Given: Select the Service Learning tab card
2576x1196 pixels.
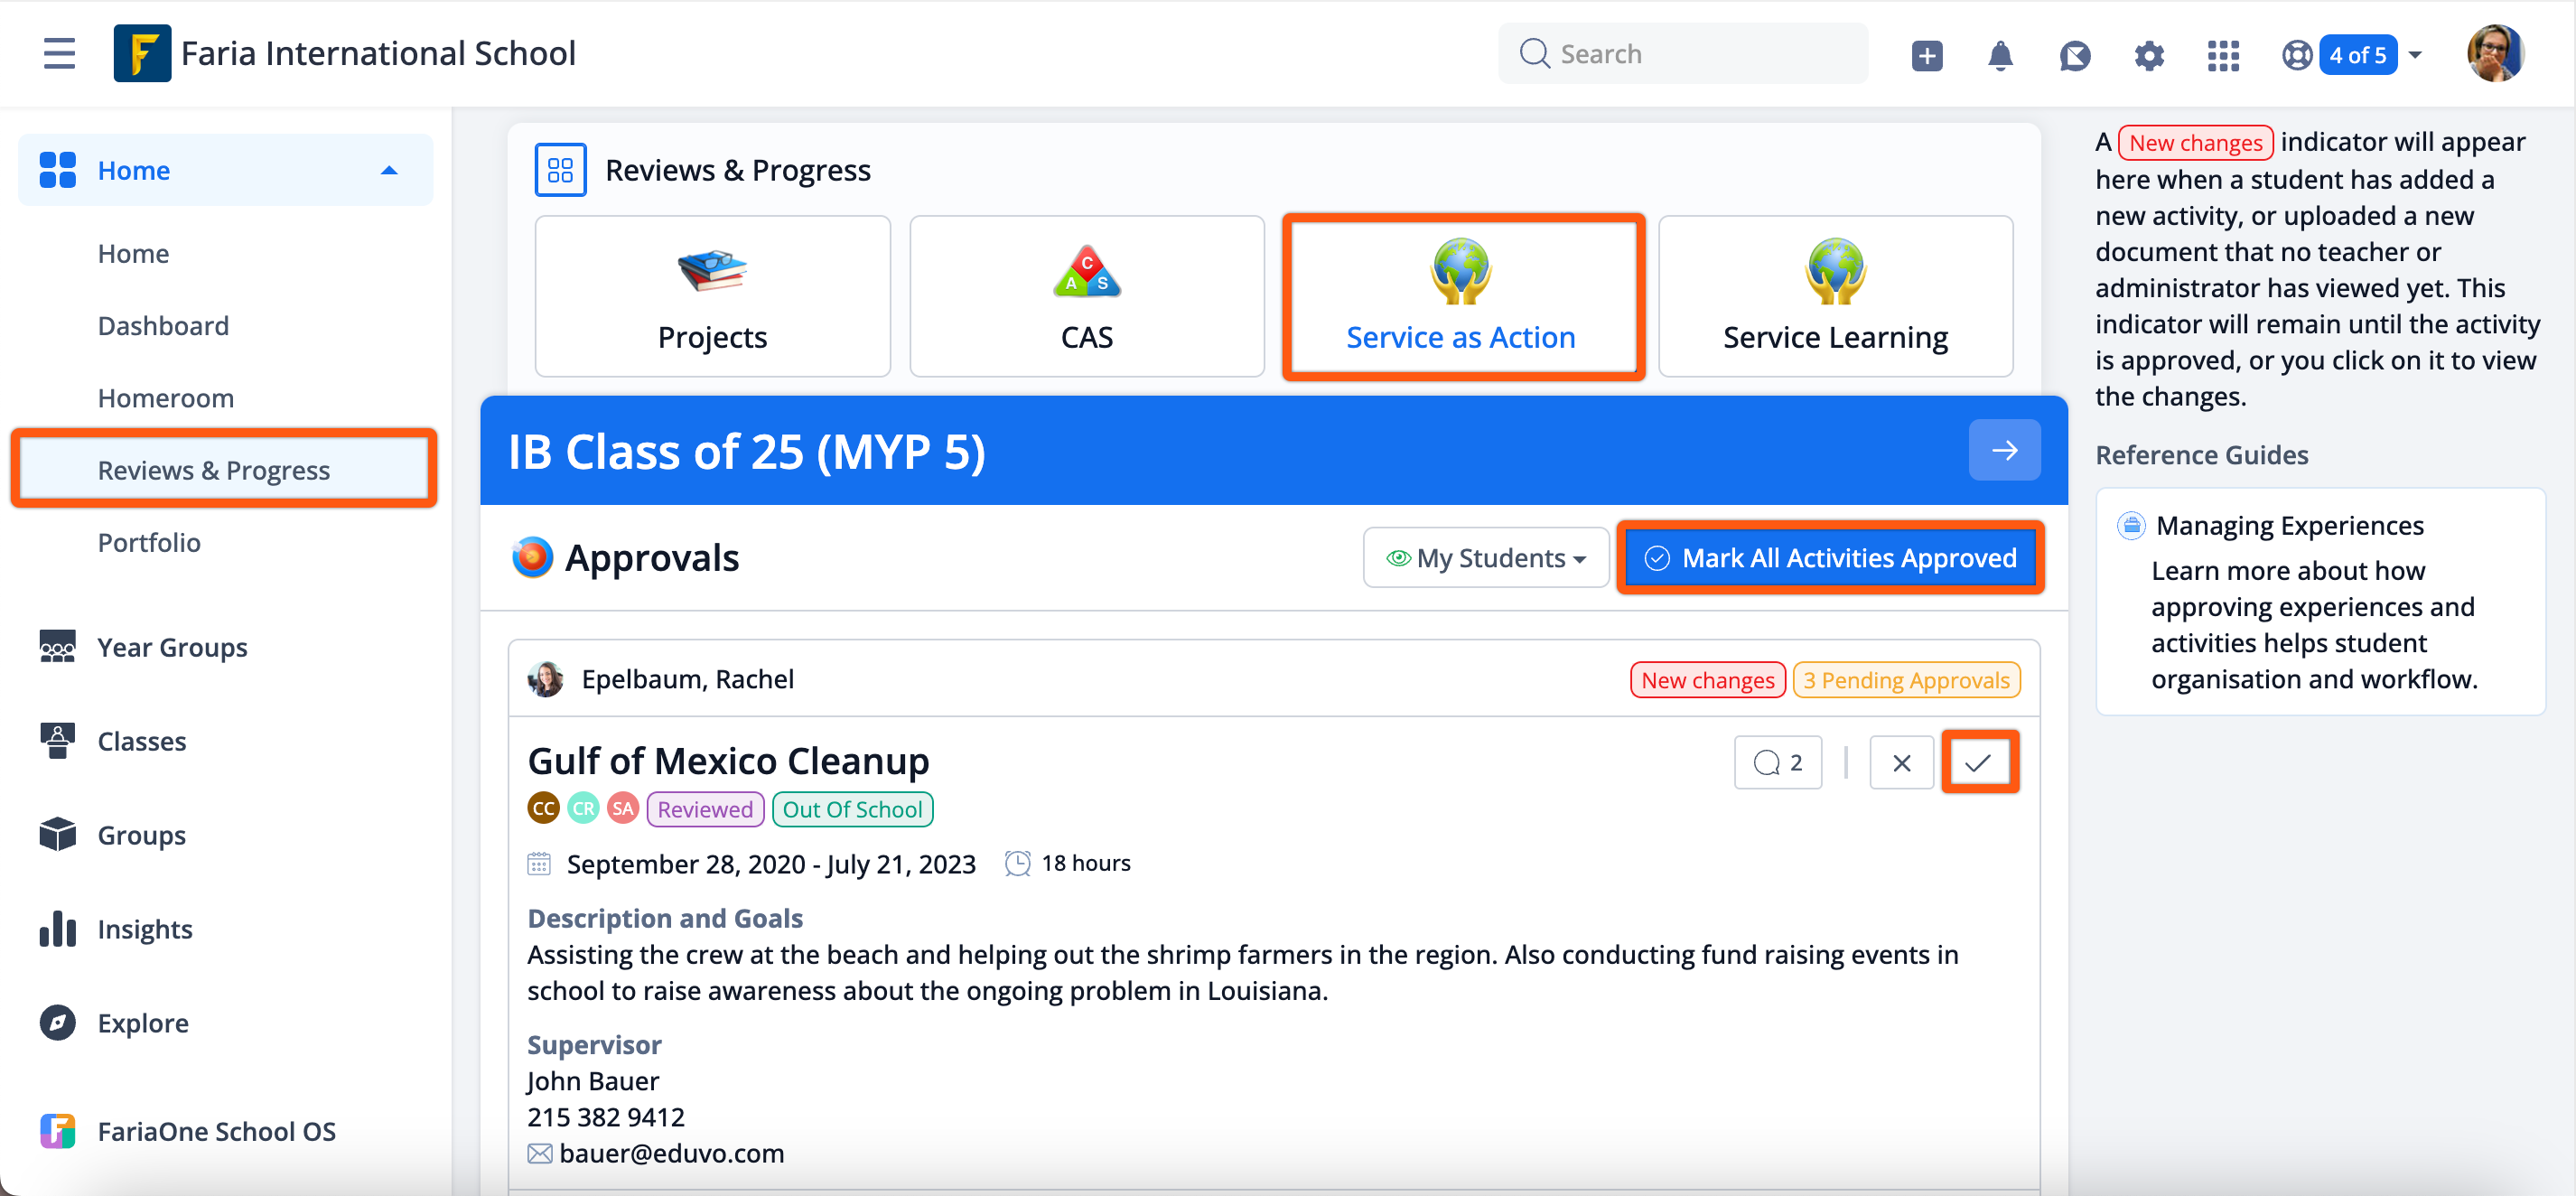Looking at the screenshot, I should coord(1835,297).
